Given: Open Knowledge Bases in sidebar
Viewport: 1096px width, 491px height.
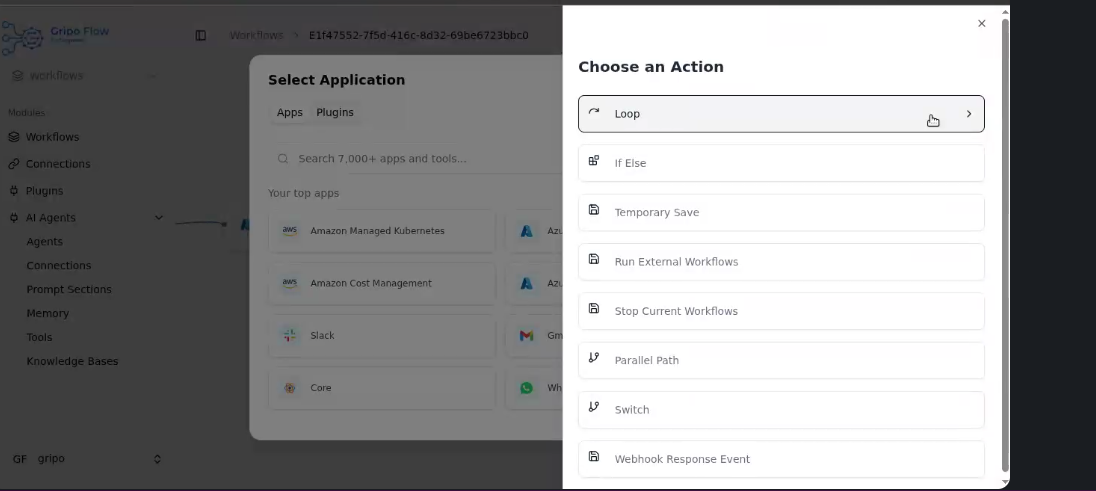Looking at the screenshot, I should (72, 362).
